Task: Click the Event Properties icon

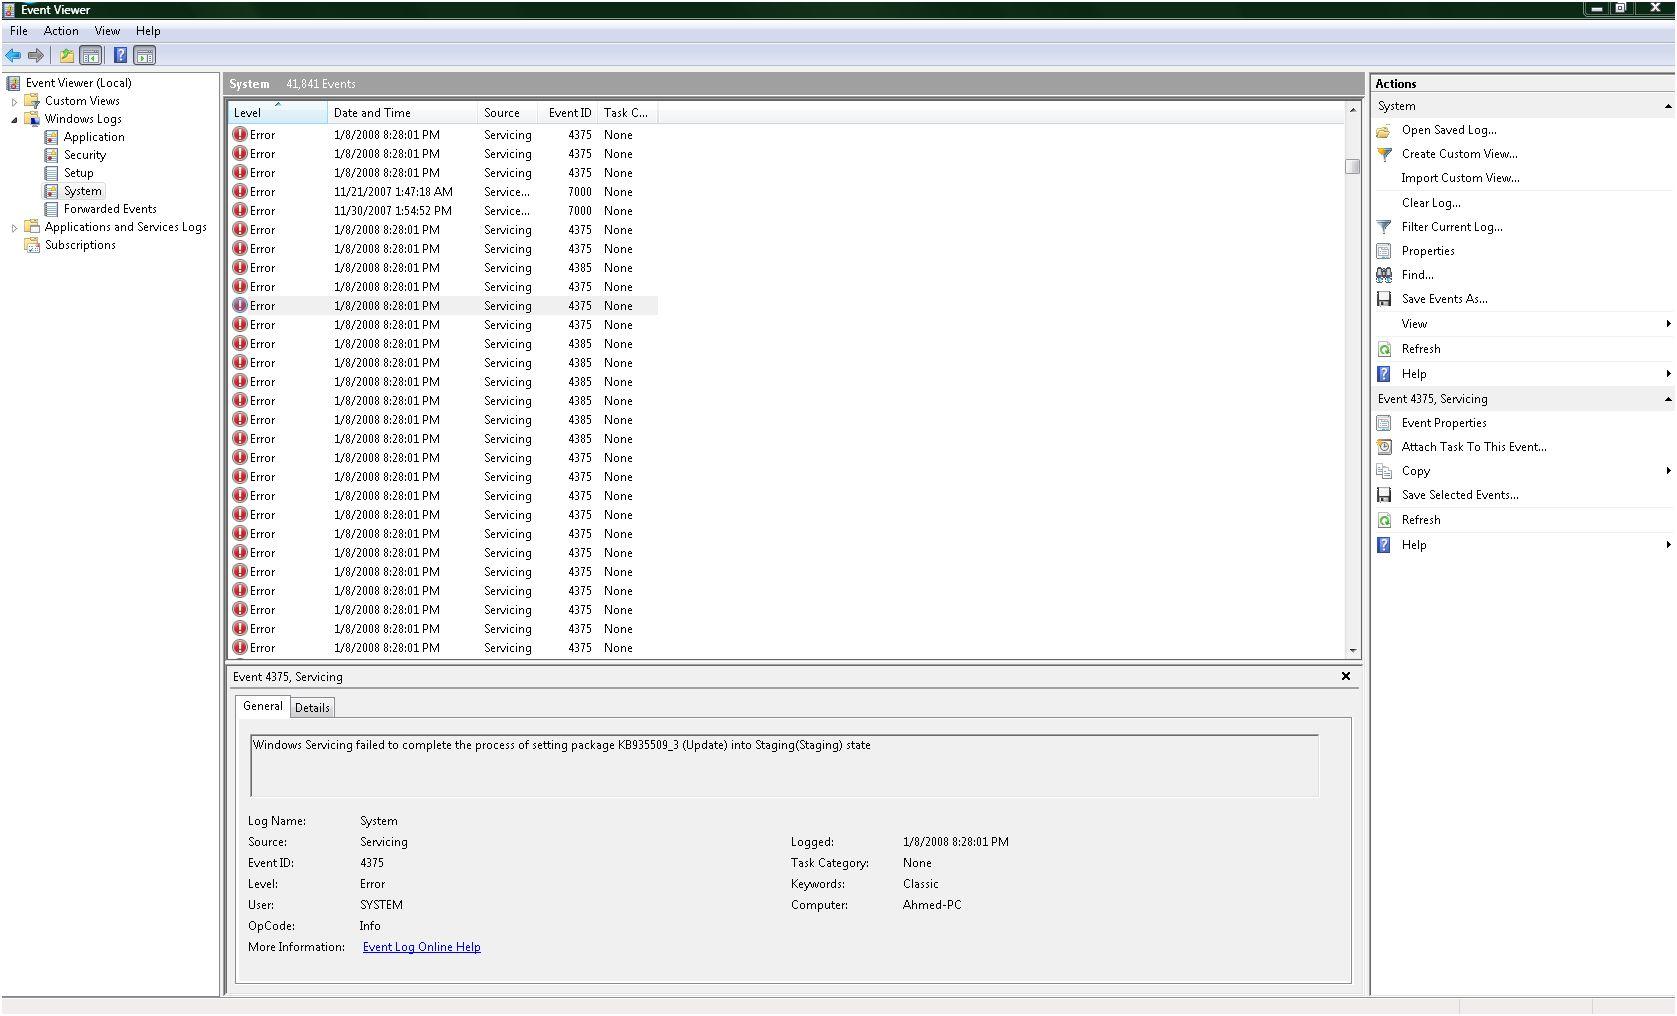Action: click(1384, 423)
